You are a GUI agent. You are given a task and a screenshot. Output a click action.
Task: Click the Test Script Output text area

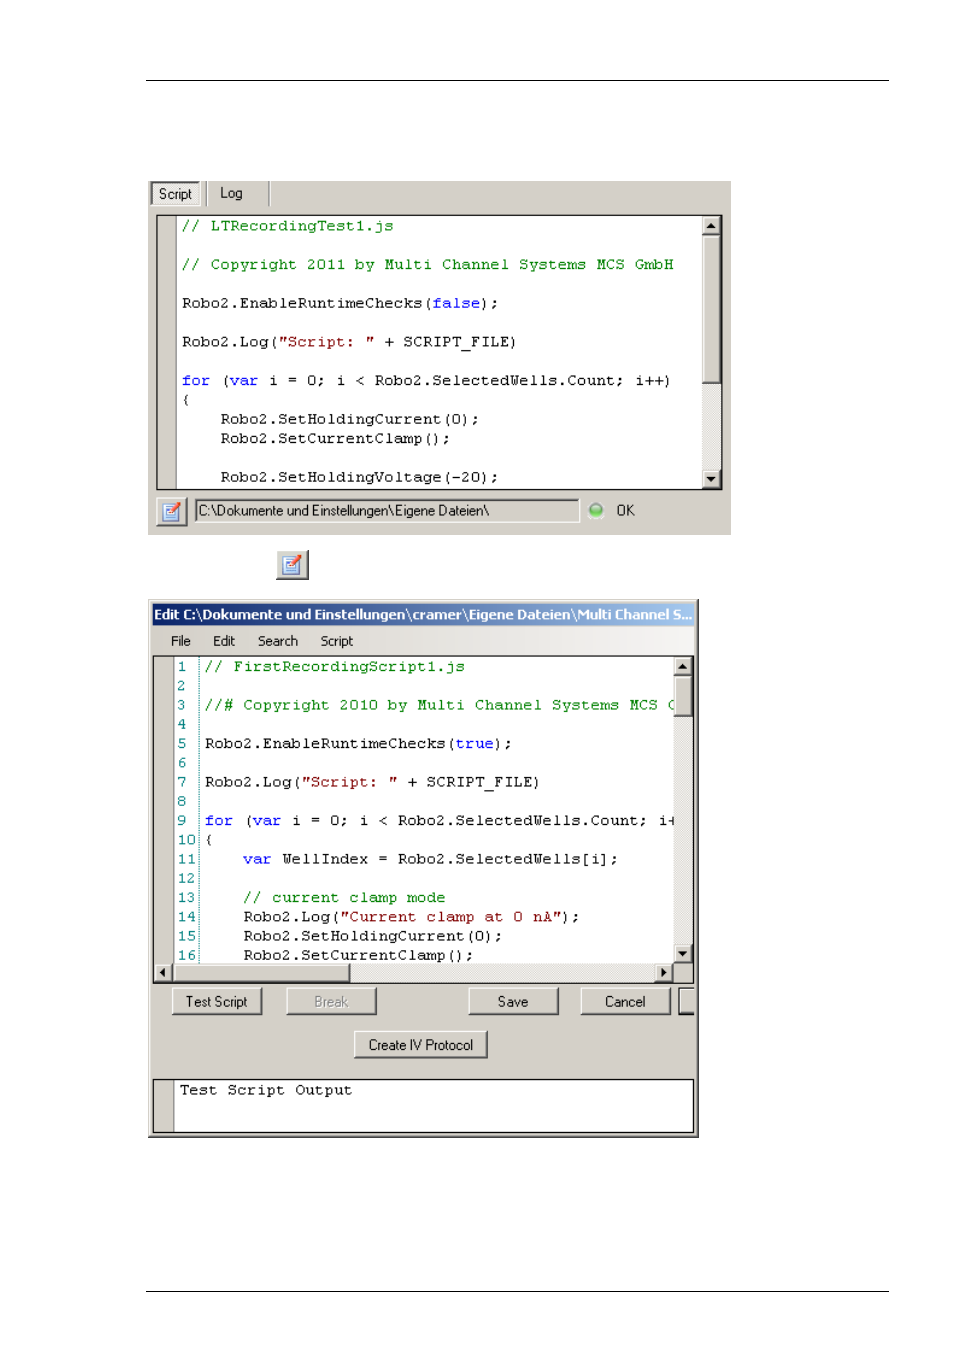(x=434, y=1106)
